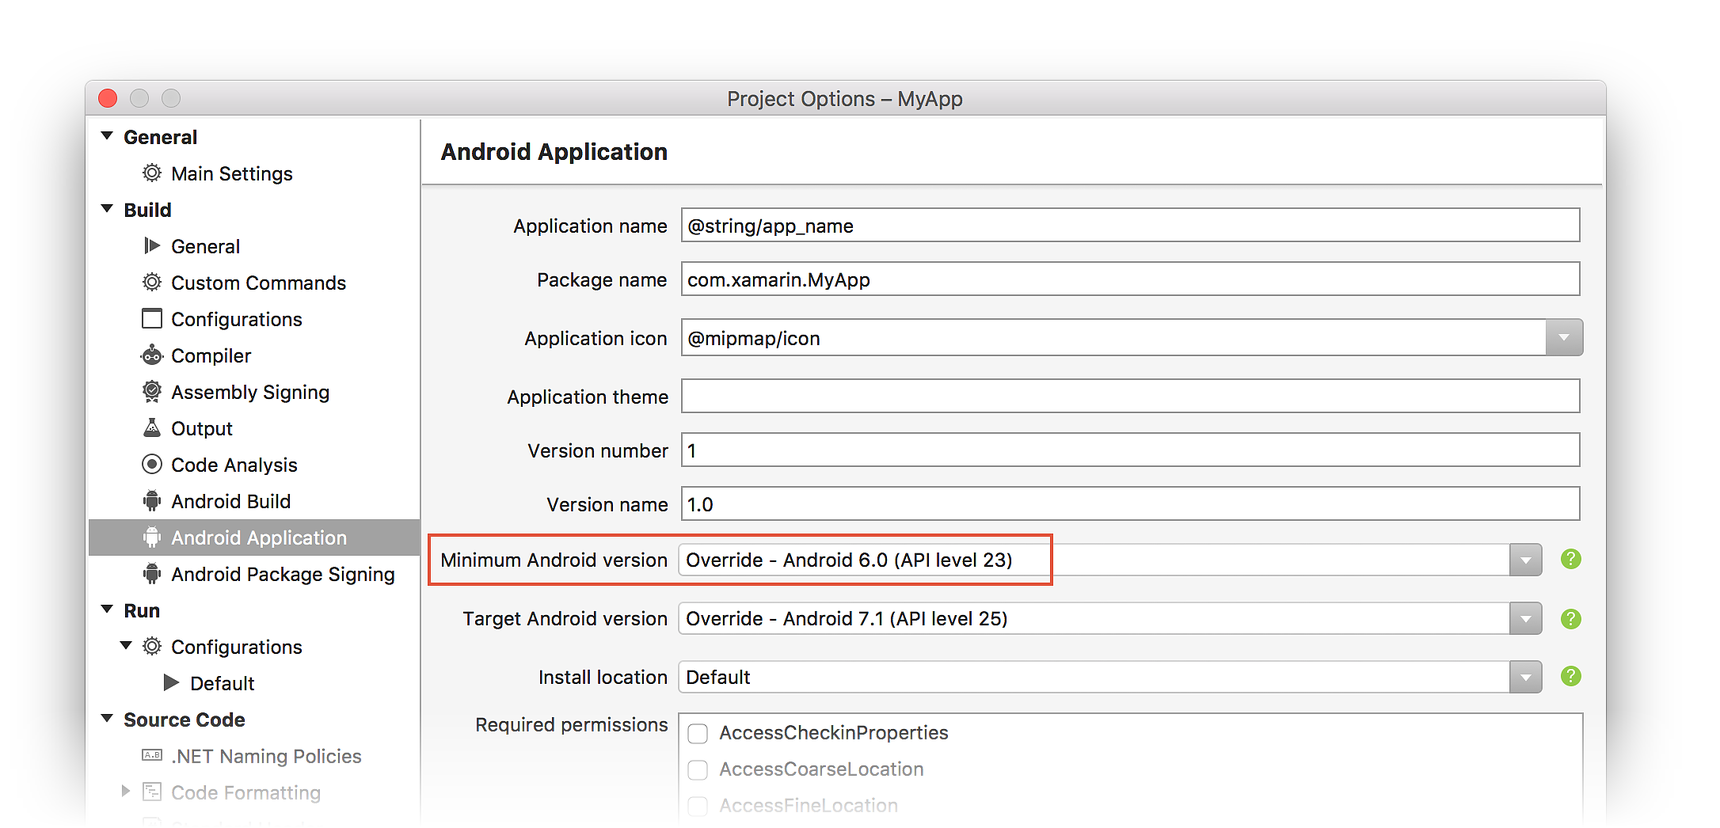Image resolution: width=1720 pixels, height=828 pixels.
Task: Enable the AccessCheckinProperties permission
Action: [698, 734]
